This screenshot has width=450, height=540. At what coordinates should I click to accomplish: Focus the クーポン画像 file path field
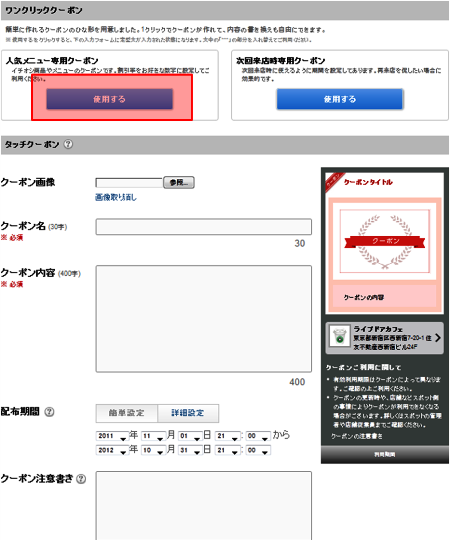(129, 183)
